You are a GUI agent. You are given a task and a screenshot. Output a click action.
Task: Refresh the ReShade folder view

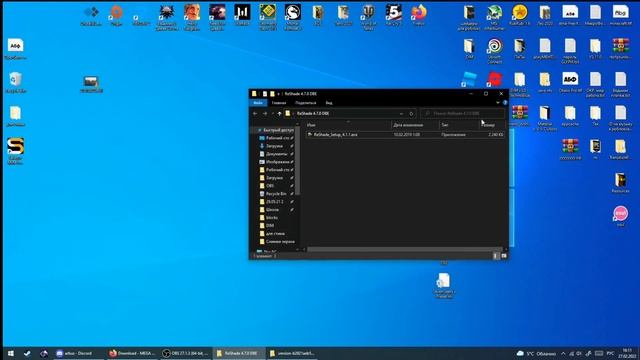coord(411,113)
